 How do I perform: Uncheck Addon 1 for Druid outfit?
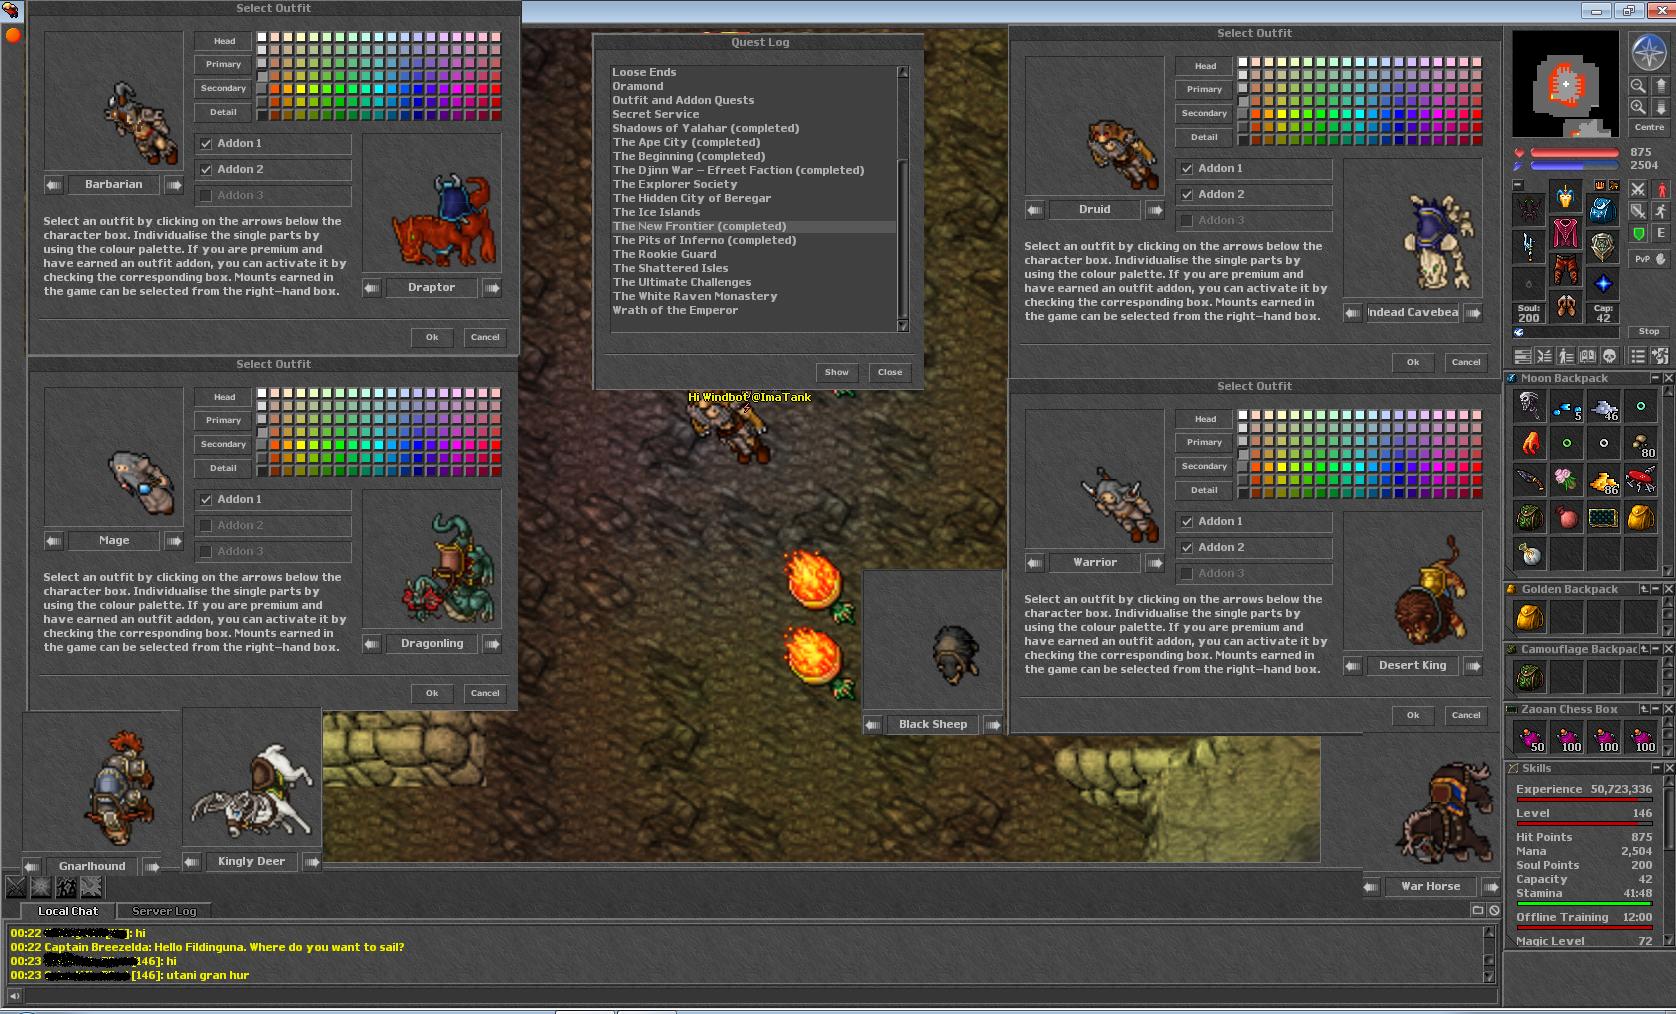click(x=1187, y=169)
